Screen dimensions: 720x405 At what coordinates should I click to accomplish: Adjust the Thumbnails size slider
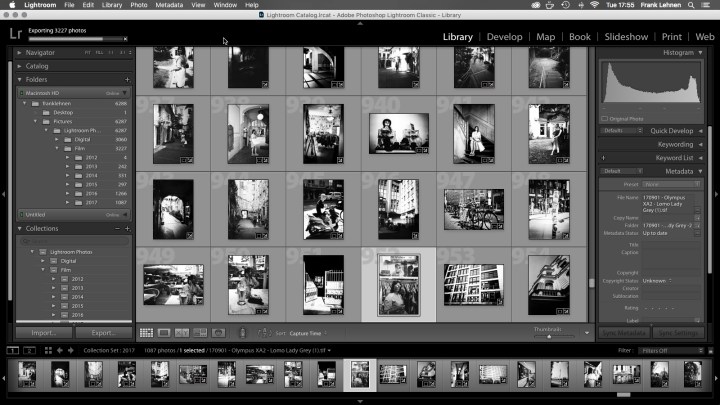pyautogui.click(x=548, y=336)
